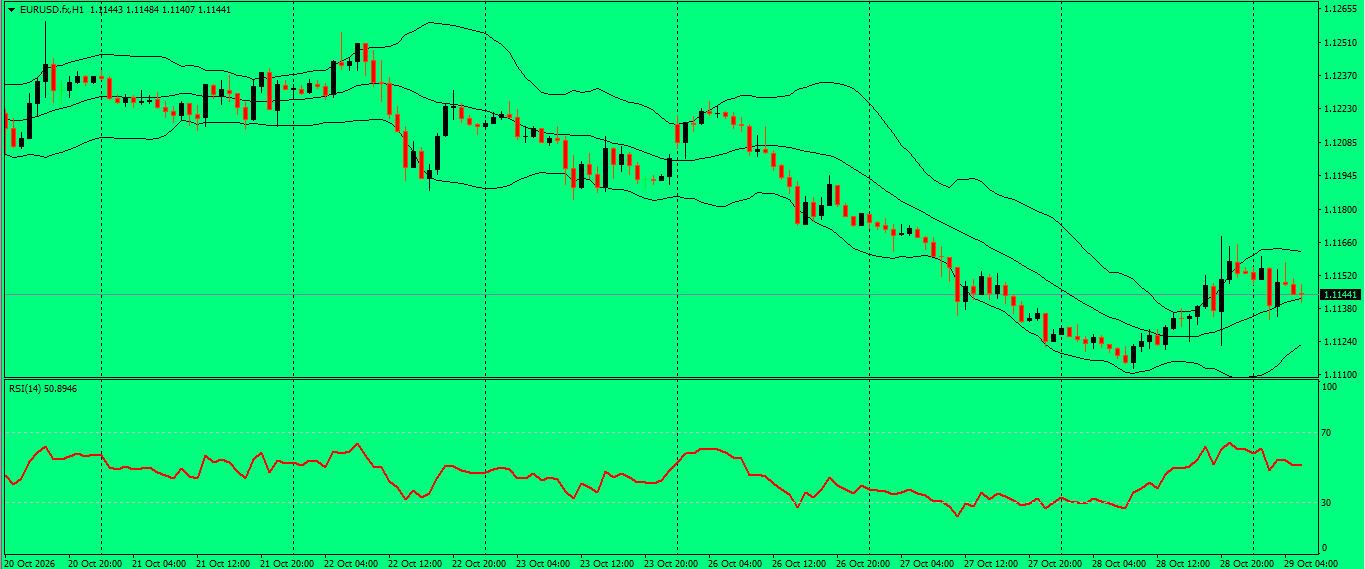
Task: Click the RSI 70 level label
Action: tap(1327, 433)
